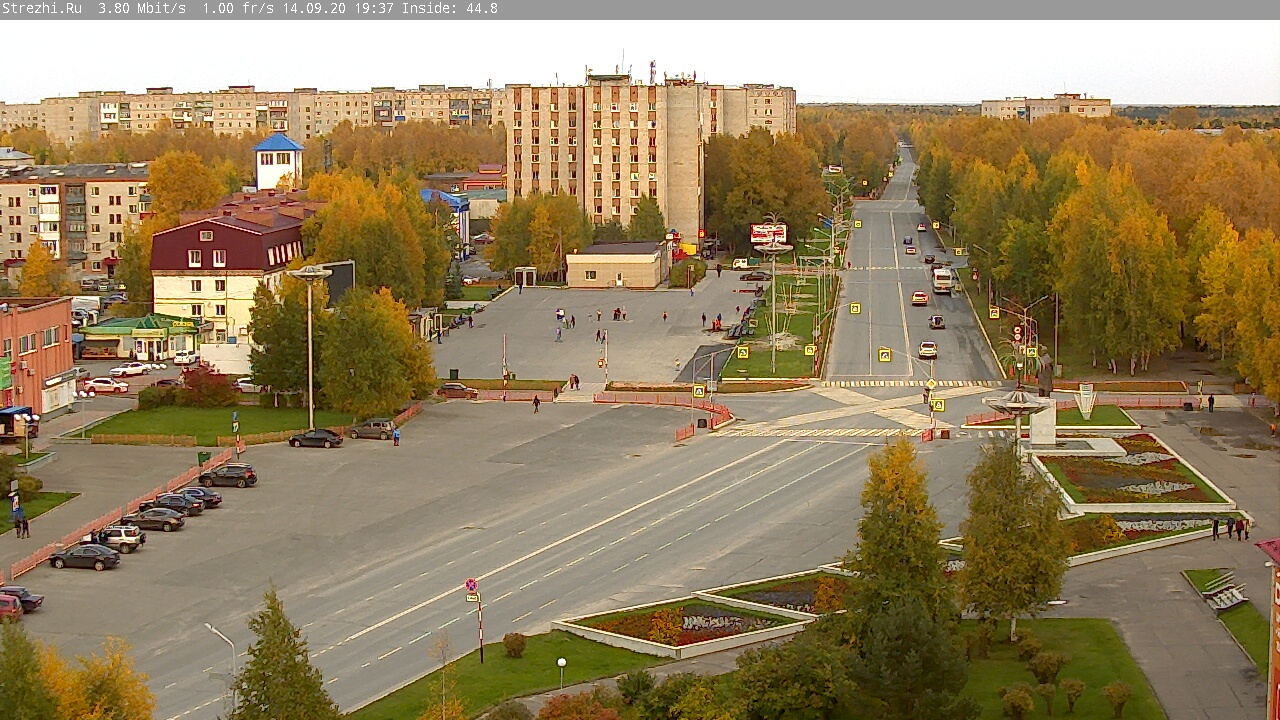Screen dimensions: 1280x720
Task: Click the Strezhi.Ru overlay label
Action: point(41,9)
